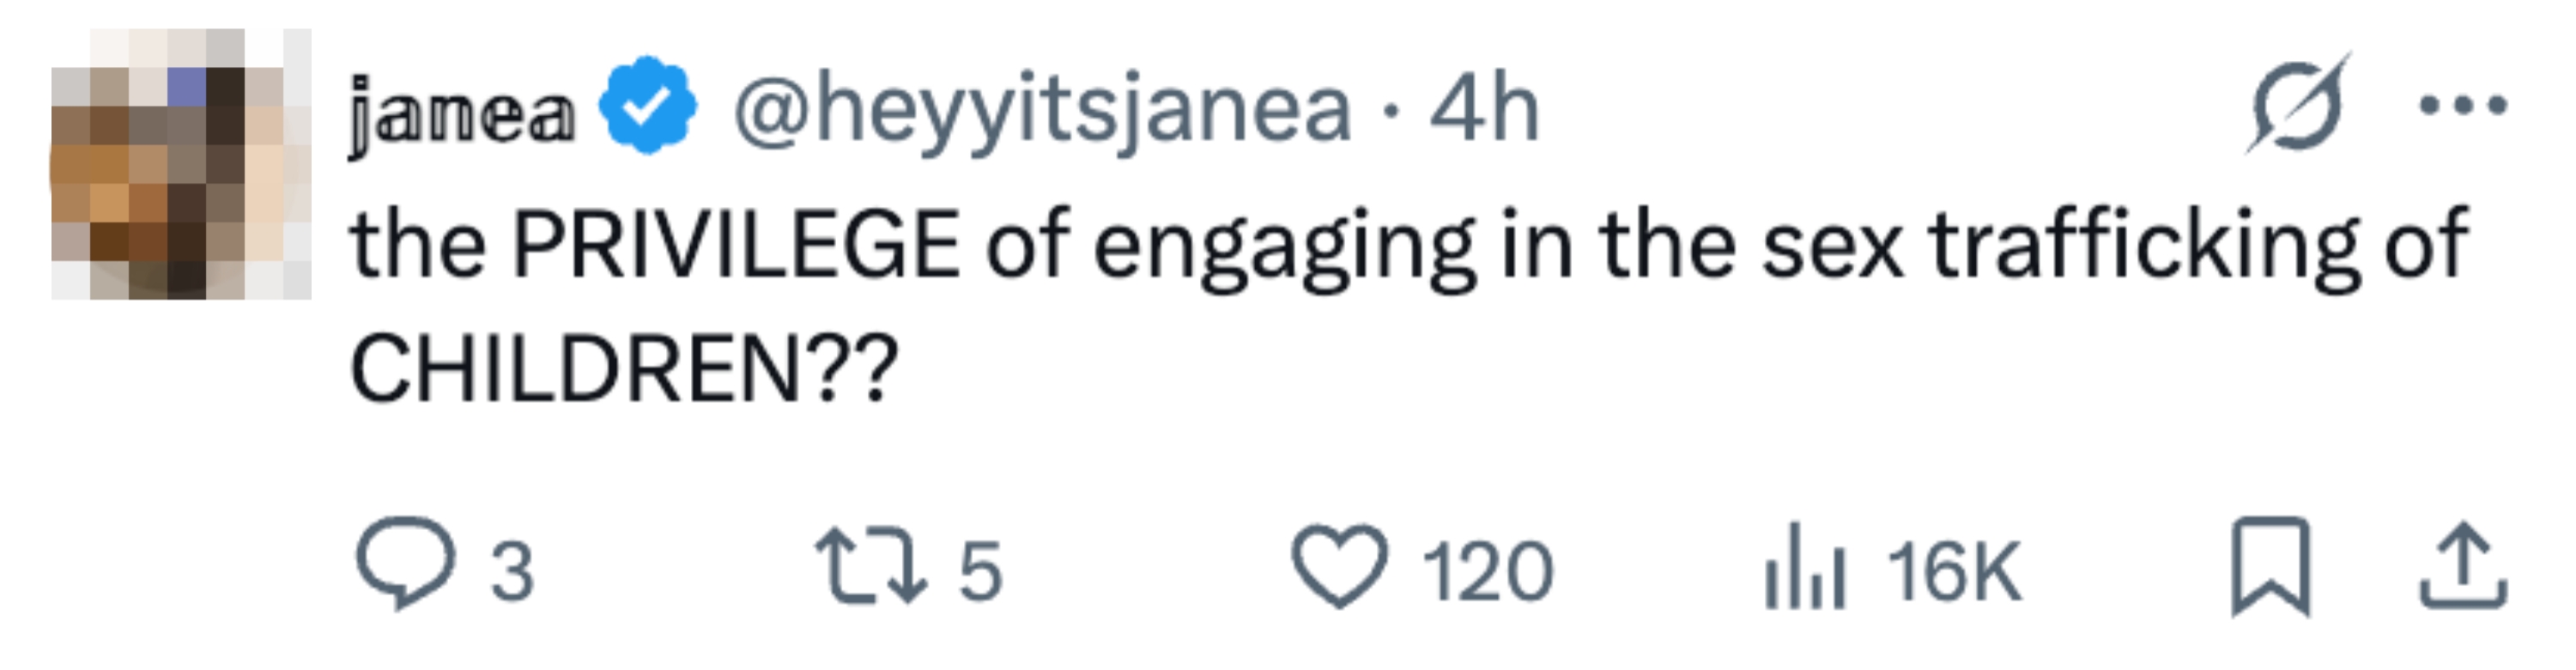Viewport: 2576px width, 670px height.
Task: Open the three-dot more options menu
Action: (x=2462, y=105)
